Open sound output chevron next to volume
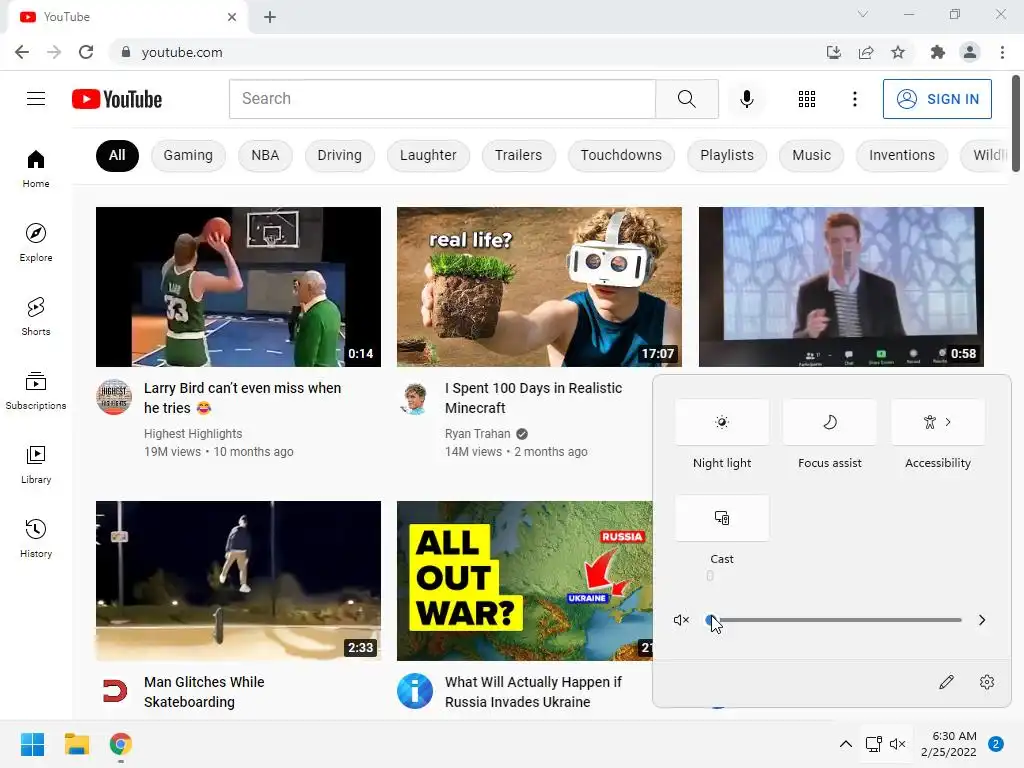1024x768 pixels. tap(982, 620)
